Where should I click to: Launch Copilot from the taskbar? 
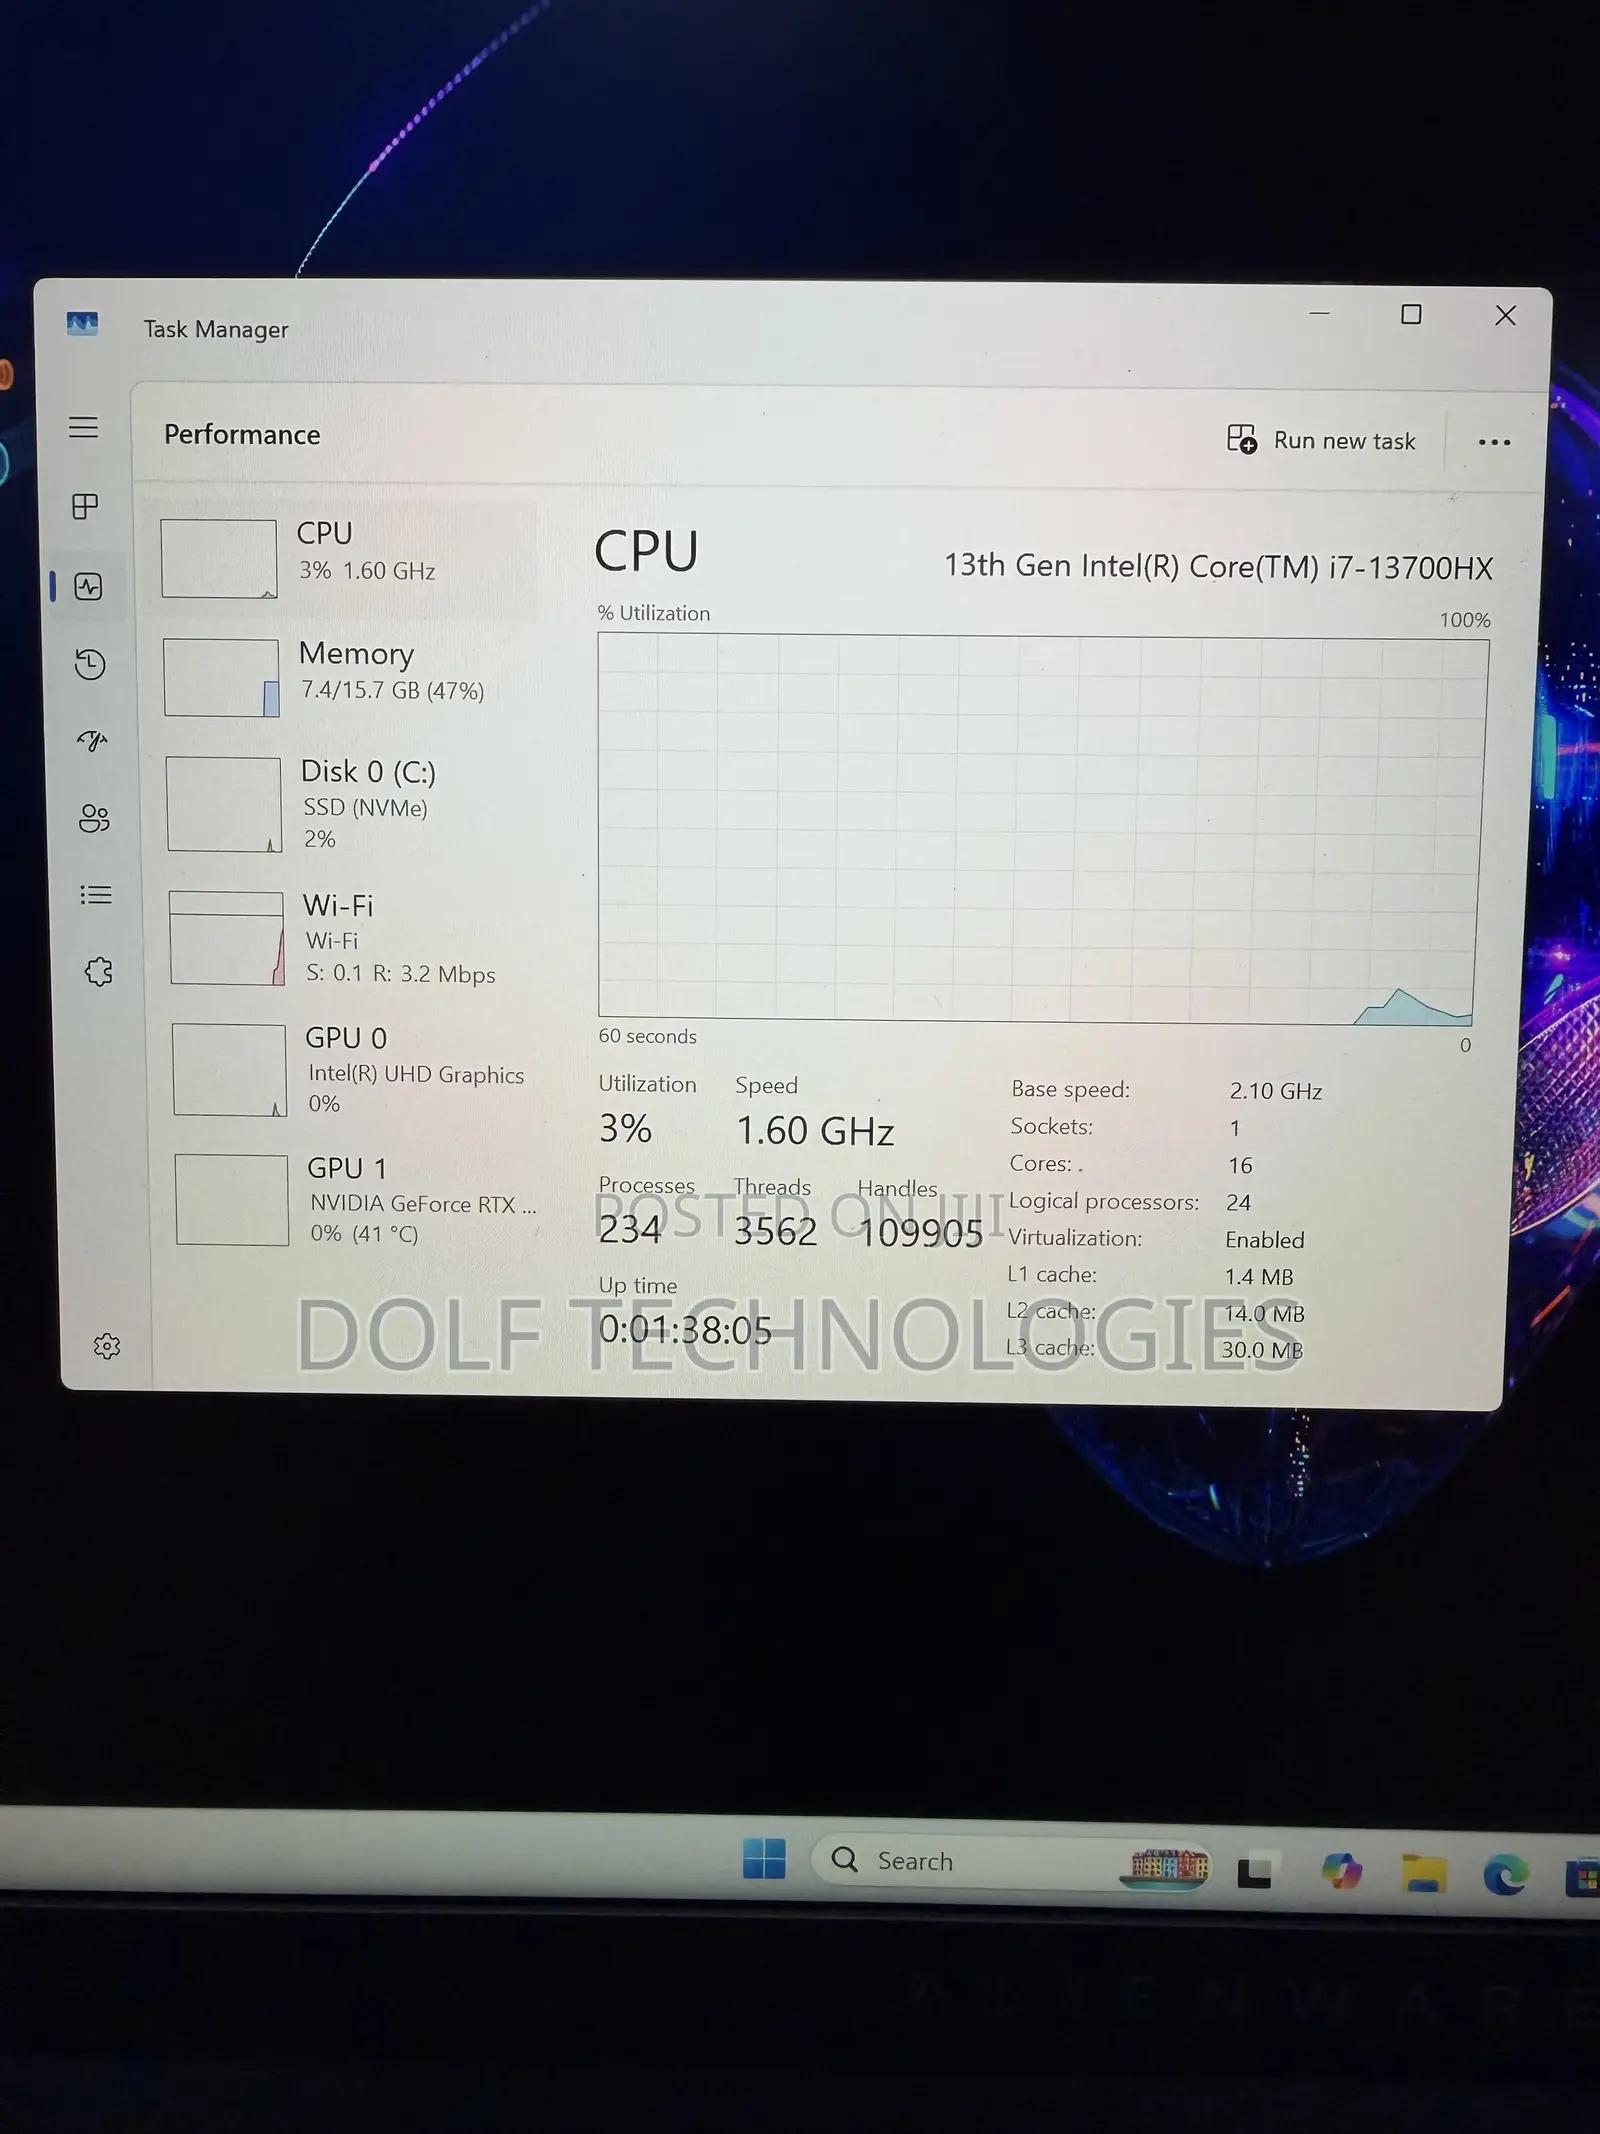(x=1341, y=1870)
